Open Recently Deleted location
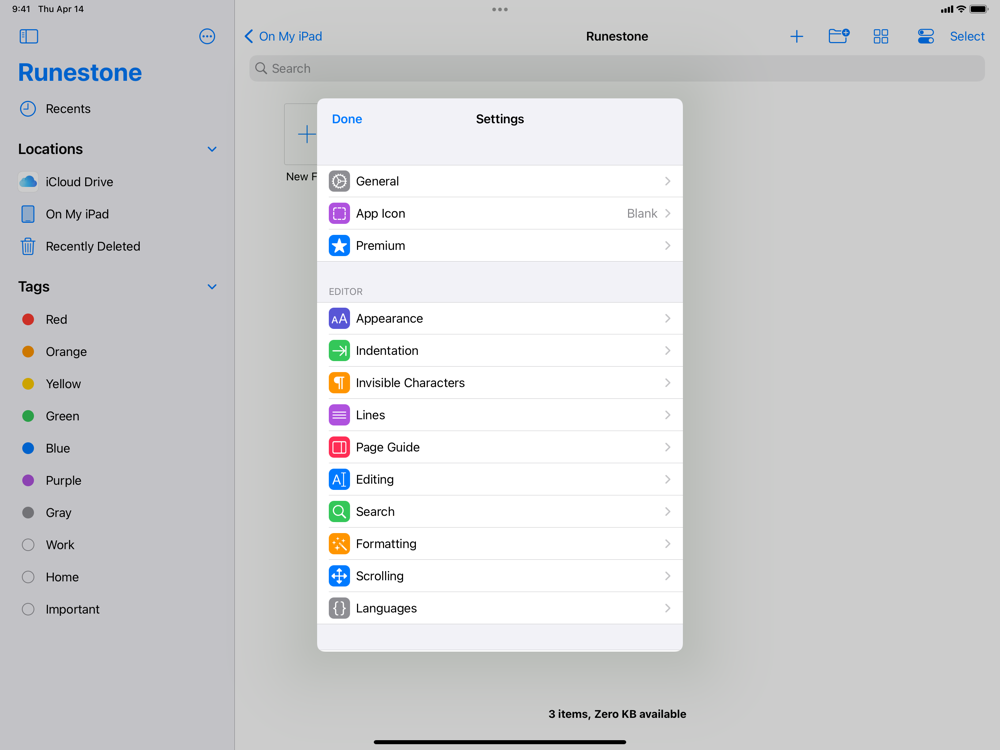Image resolution: width=1000 pixels, height=750 pixels. (x=118, y=246)
